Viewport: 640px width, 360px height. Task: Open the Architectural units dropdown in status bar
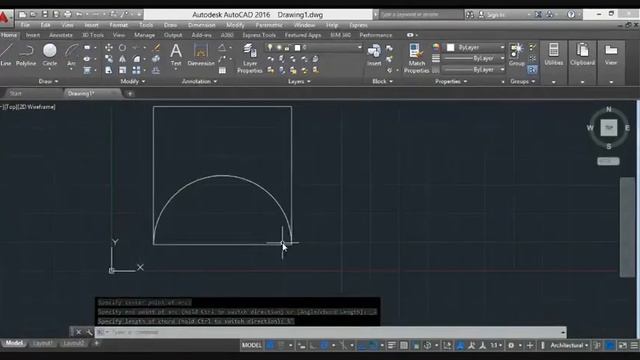click(569, 345)
